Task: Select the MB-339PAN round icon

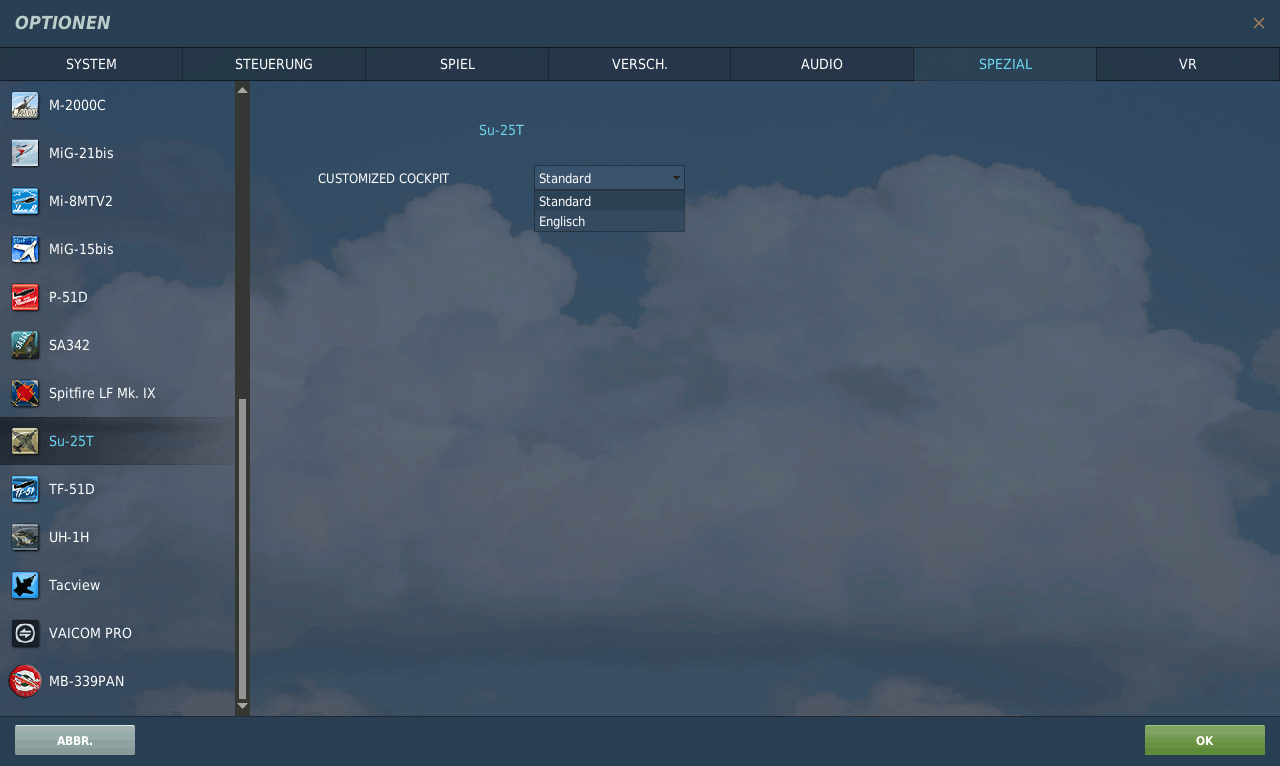Action: click(x=25, y=681)
